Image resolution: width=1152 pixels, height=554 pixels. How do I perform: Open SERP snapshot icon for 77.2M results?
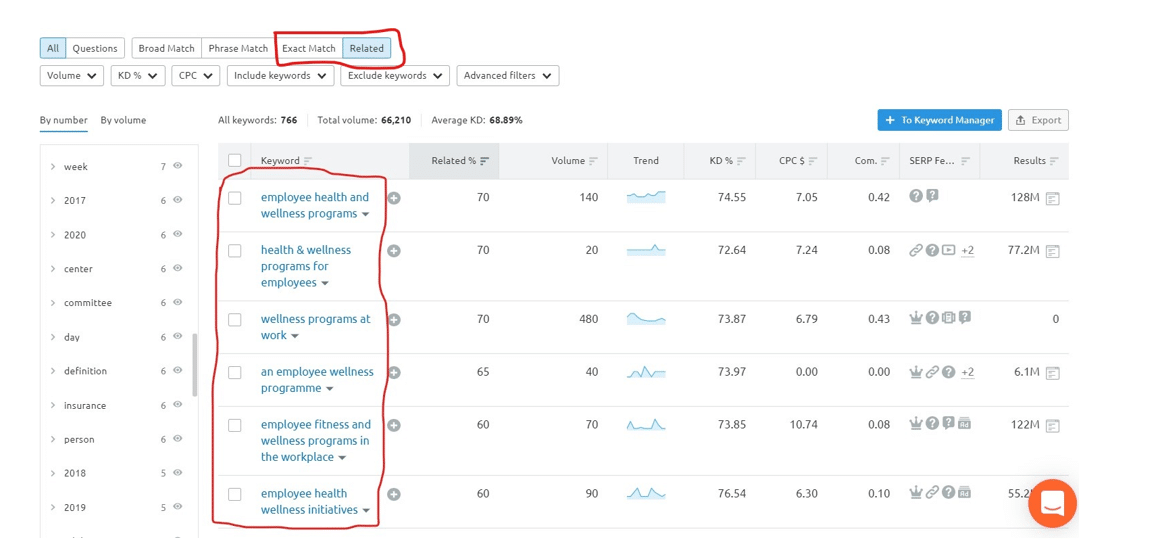coord(1053,251)
